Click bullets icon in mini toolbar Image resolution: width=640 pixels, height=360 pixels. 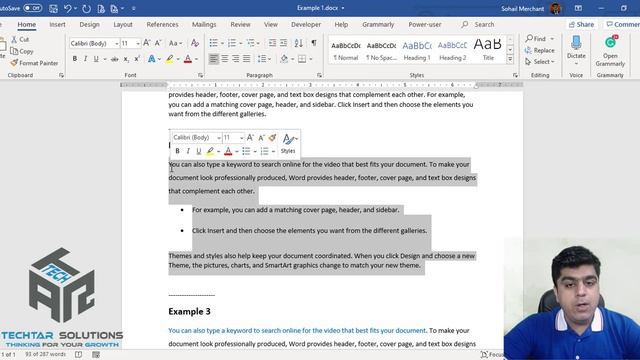point(246,151)
